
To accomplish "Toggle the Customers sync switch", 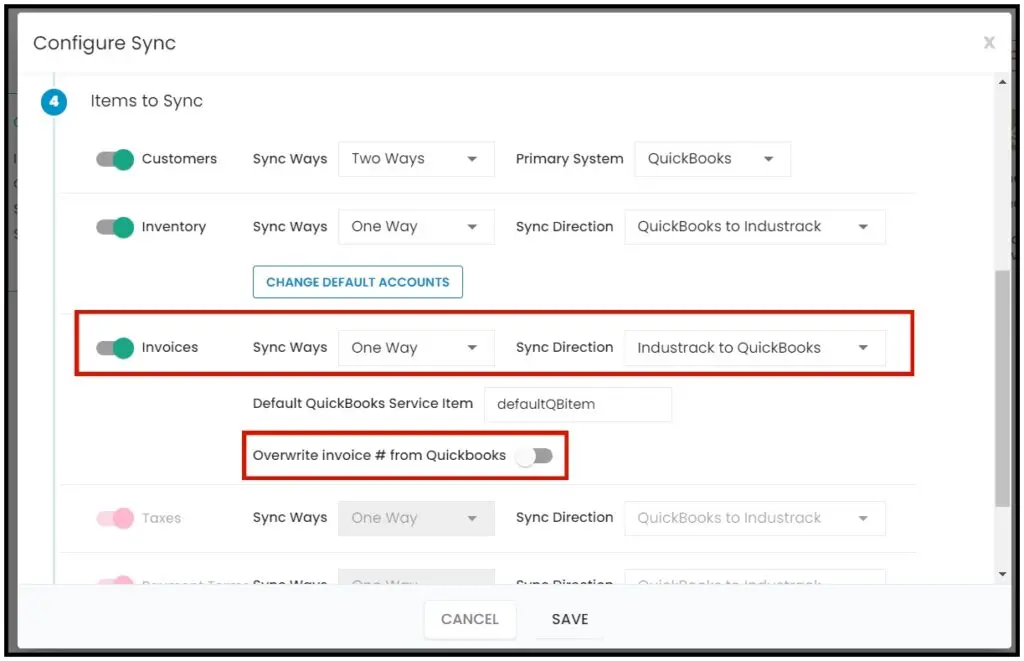I will (x=115, y=159).
